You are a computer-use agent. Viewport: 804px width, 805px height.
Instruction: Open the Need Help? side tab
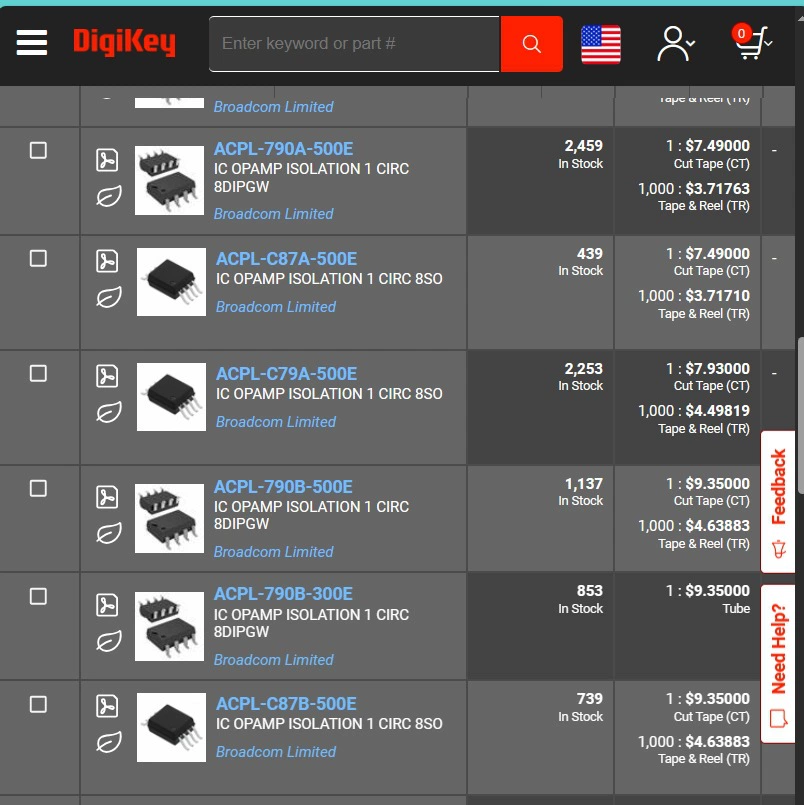click(778, 663)
